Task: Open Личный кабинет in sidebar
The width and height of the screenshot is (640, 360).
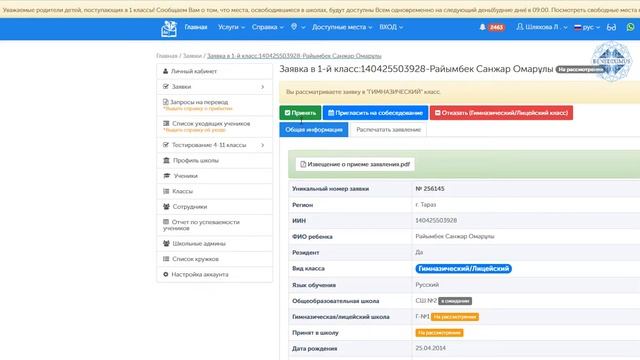Action: (x=215, y=71)
